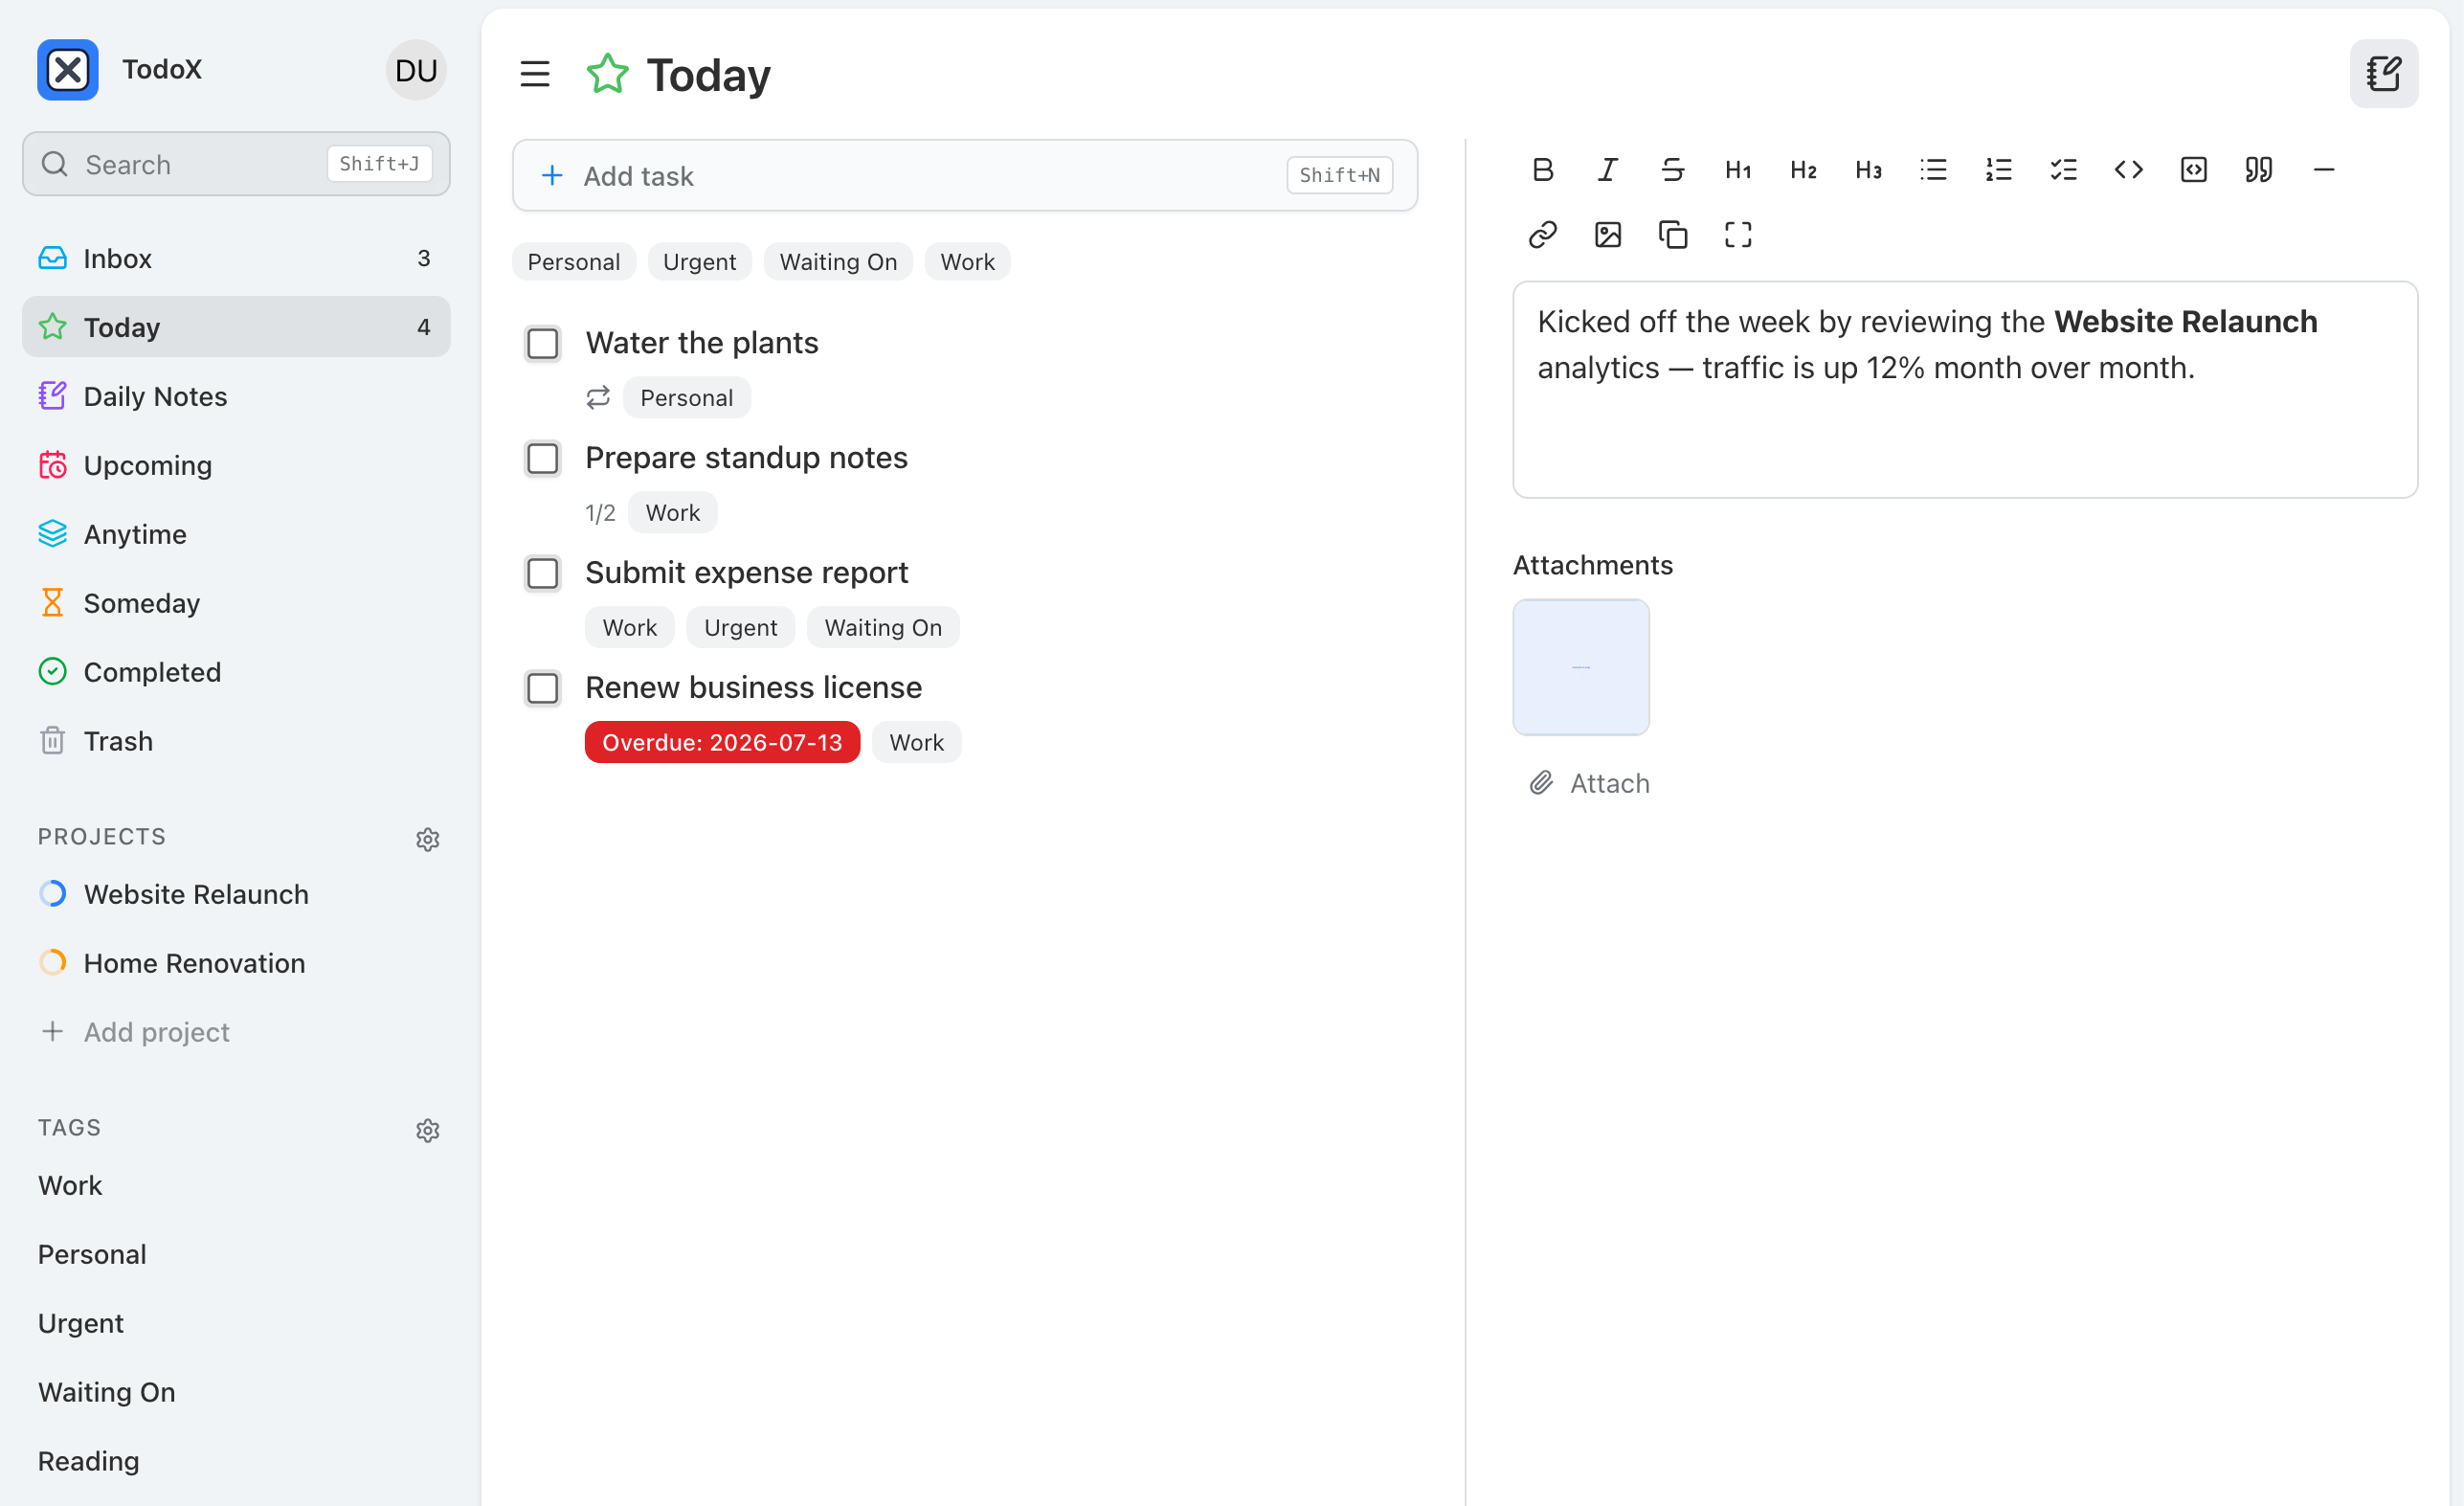Select Work tag in sidebar
Screen dimensions: 2464x1506
(236, 1185)
